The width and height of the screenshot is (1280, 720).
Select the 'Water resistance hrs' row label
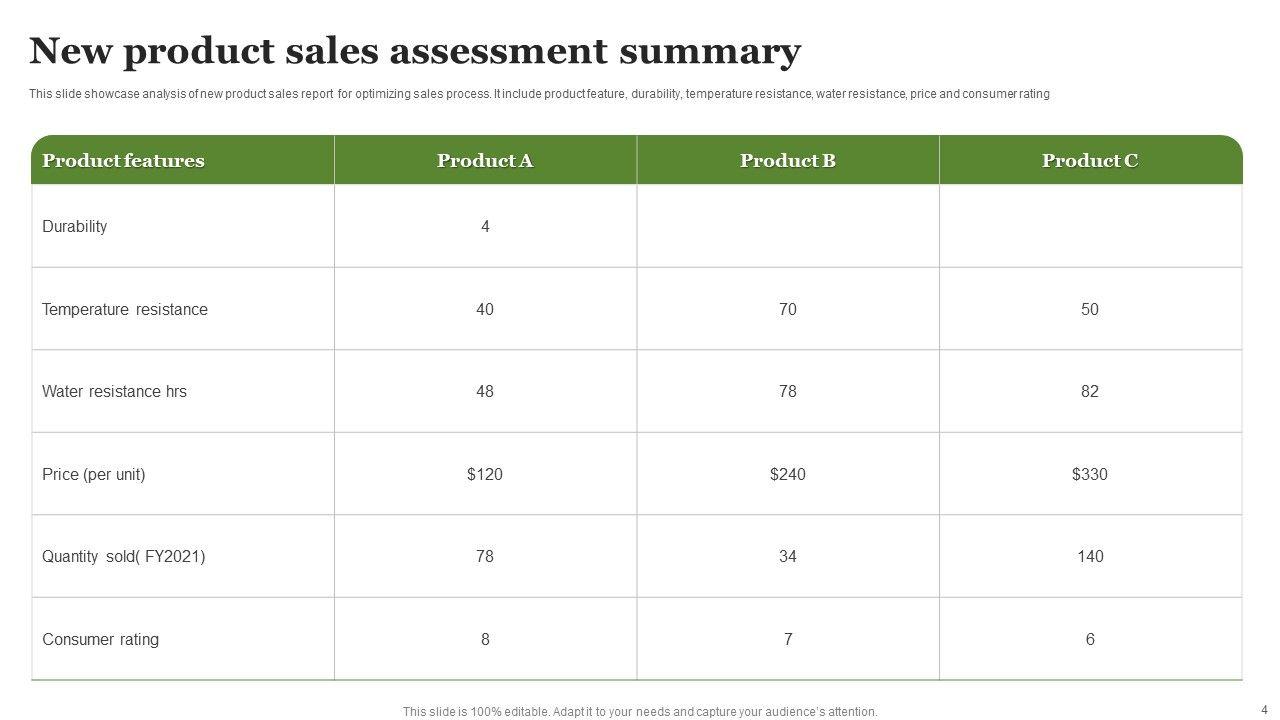click(x=114, y=392)
